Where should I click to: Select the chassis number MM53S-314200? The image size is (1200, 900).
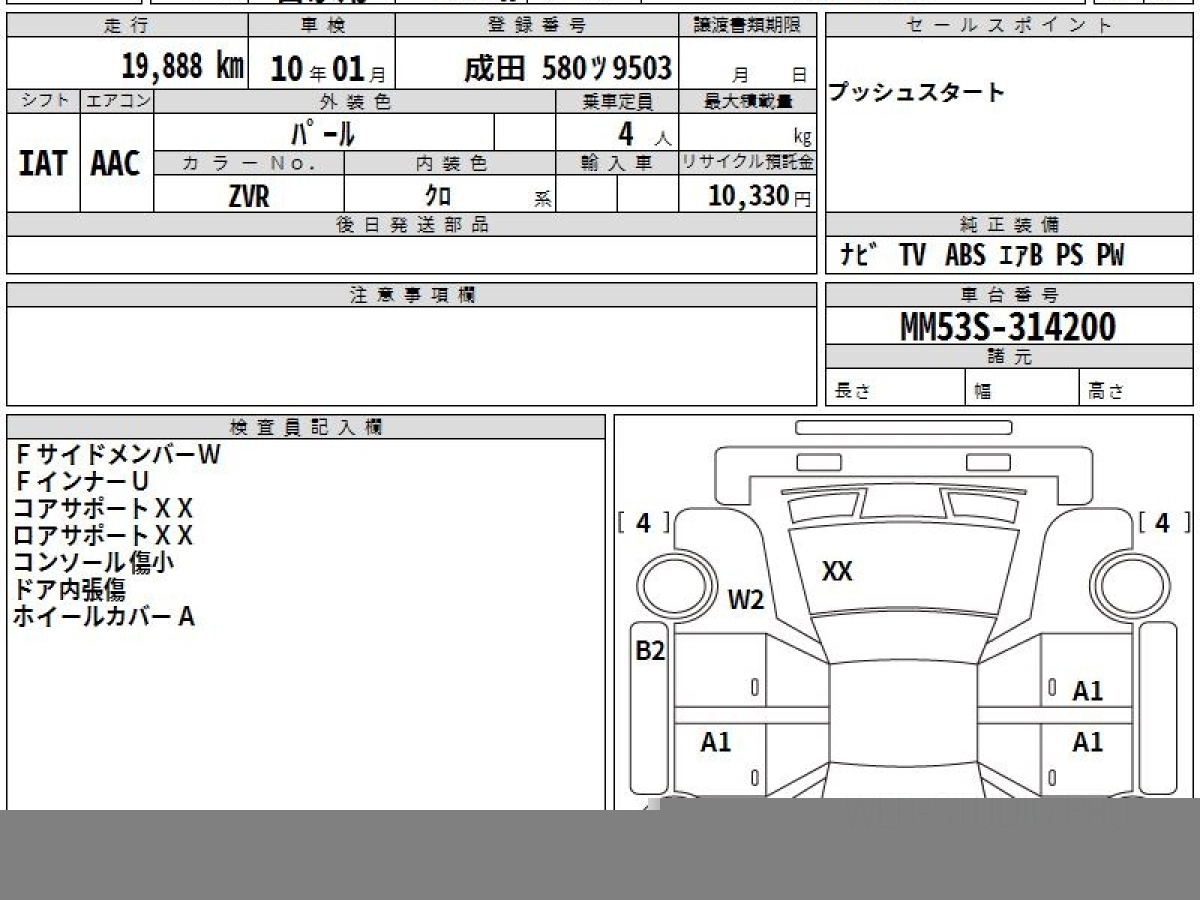(x=1008, y=326)
